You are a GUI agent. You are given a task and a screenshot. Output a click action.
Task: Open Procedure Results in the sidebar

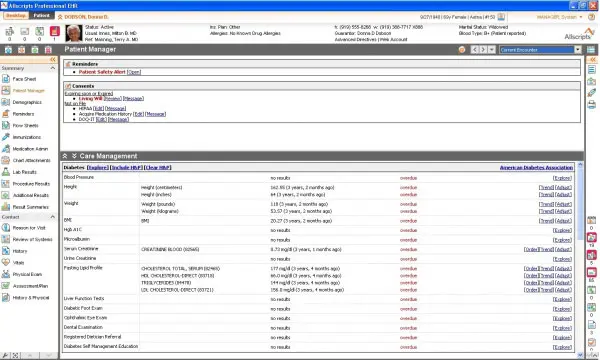[x=31, y=184]
